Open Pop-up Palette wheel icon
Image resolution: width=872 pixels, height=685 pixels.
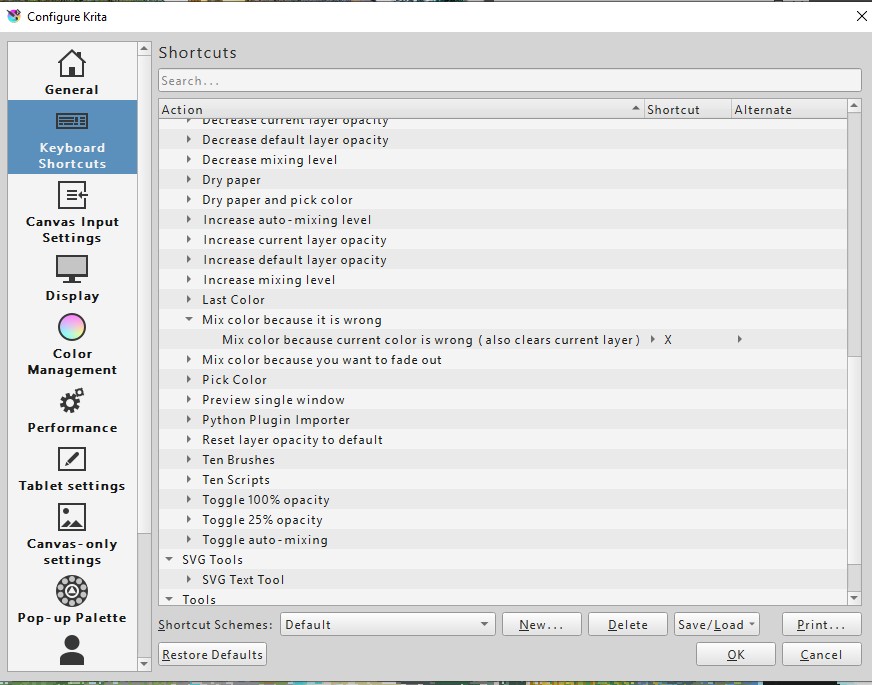coord(72,591)
